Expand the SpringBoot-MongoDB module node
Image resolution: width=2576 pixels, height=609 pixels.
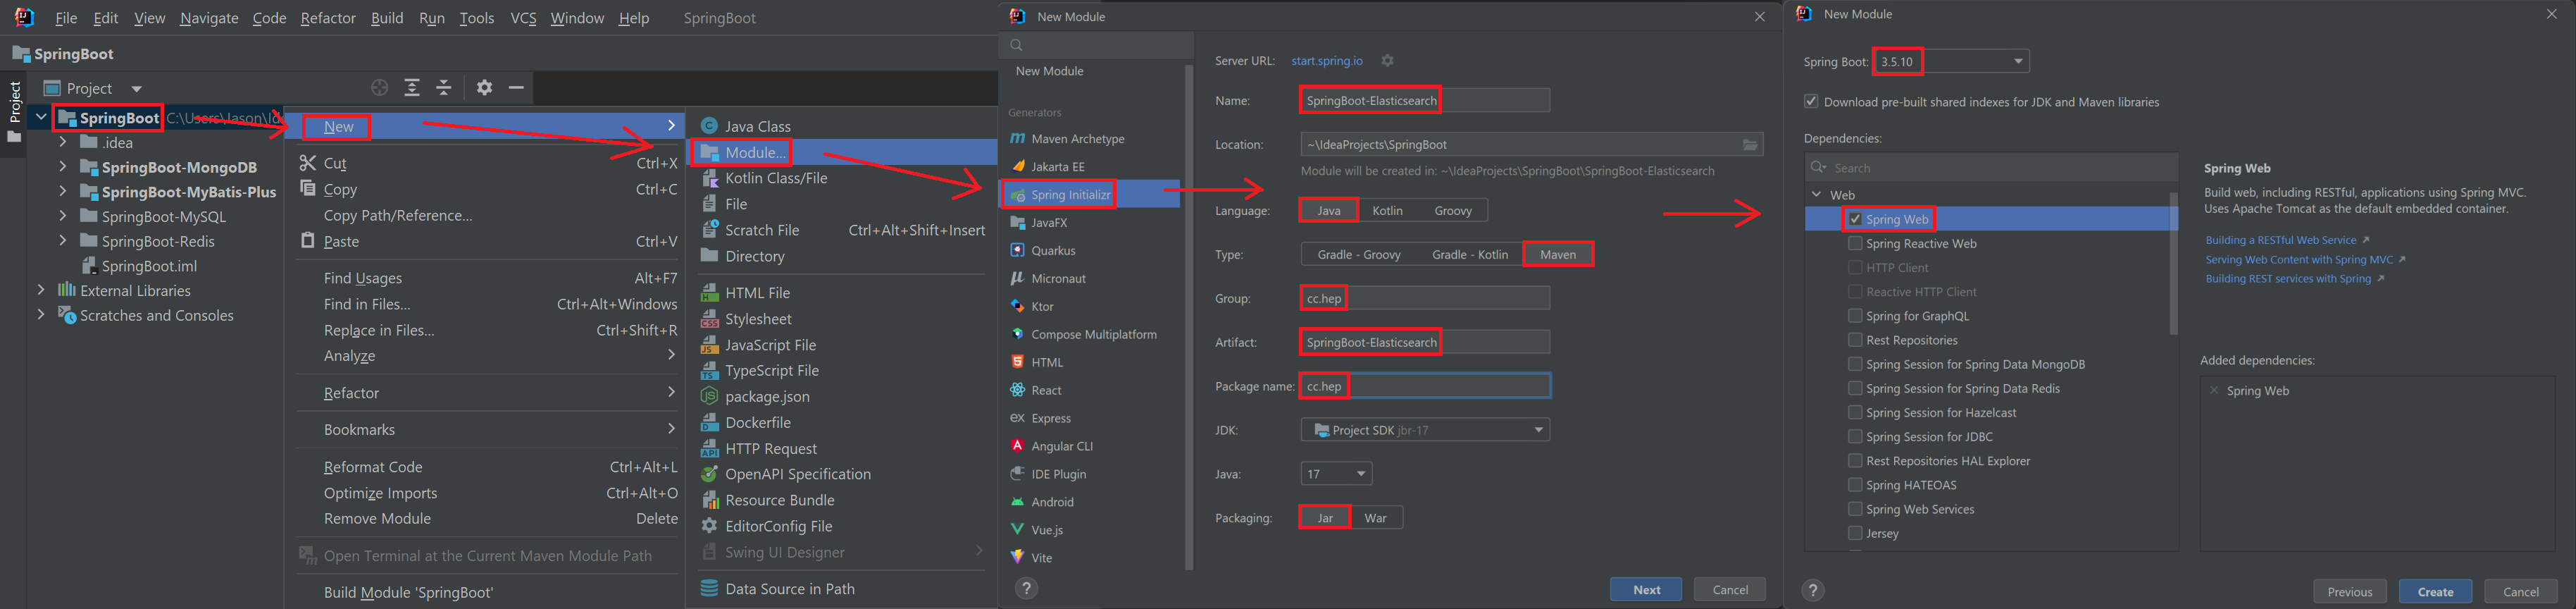tap(63, 167)
